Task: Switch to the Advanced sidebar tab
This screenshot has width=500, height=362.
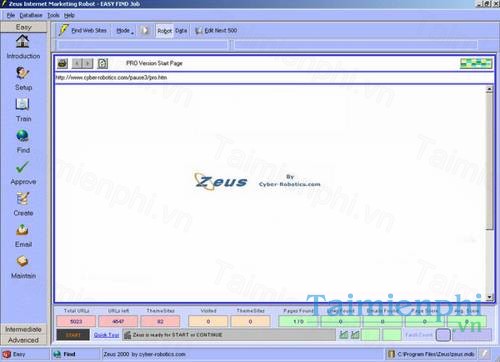Action: [24, 340]
